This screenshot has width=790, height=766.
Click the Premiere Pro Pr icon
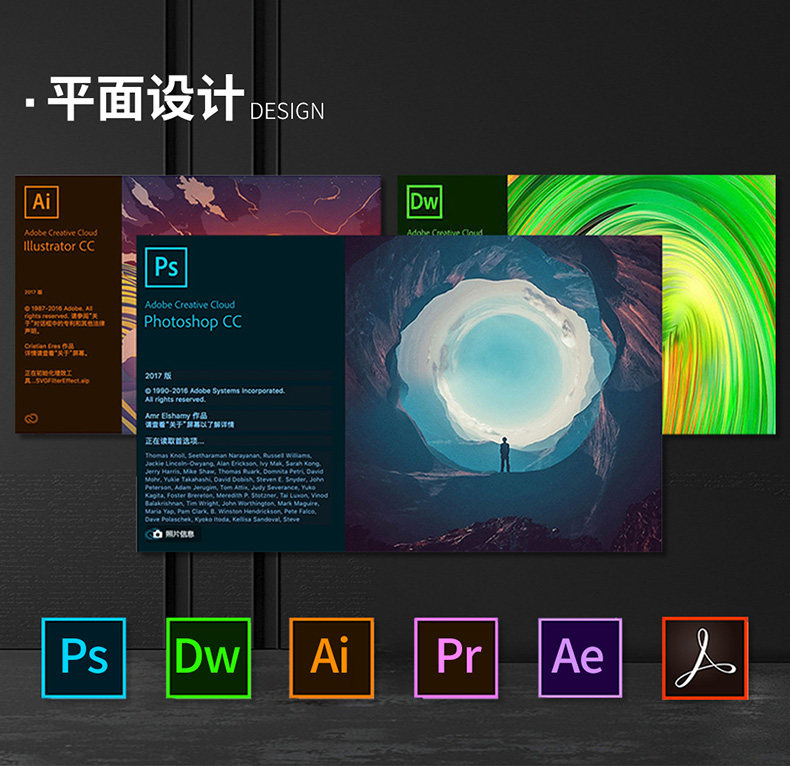click(456, 658)
